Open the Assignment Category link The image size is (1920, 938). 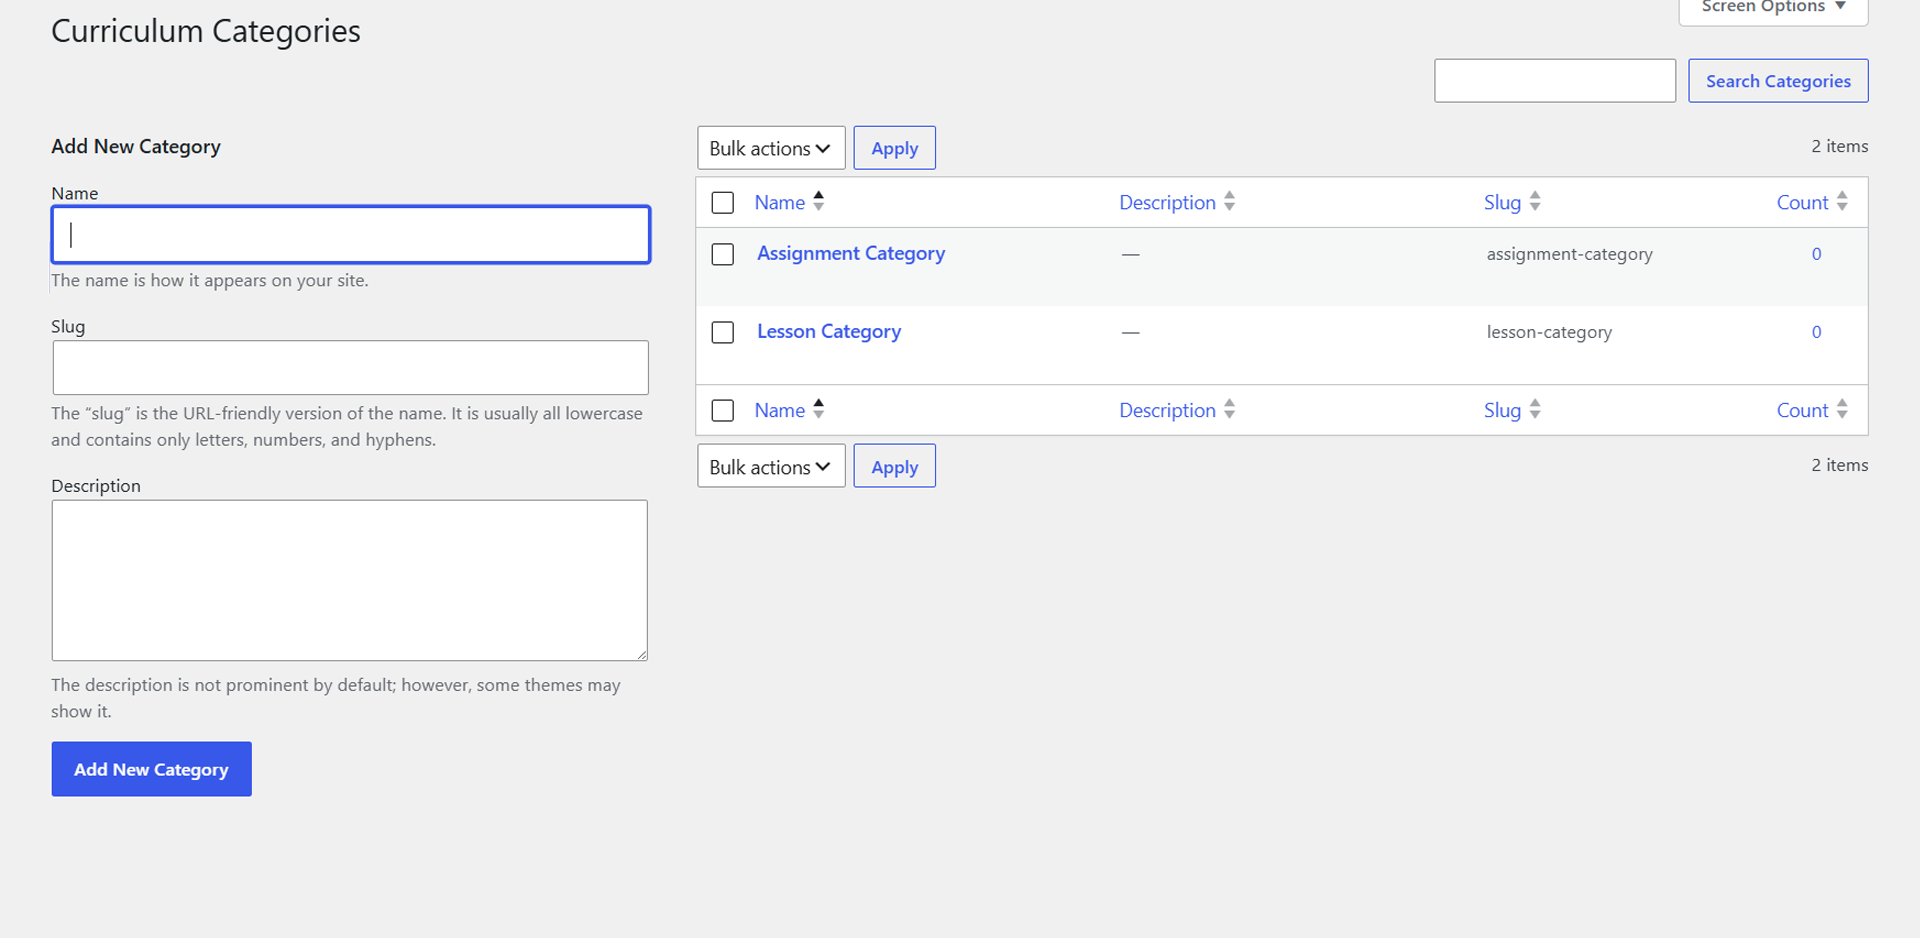pyautogui.click(x=850, y=254)
